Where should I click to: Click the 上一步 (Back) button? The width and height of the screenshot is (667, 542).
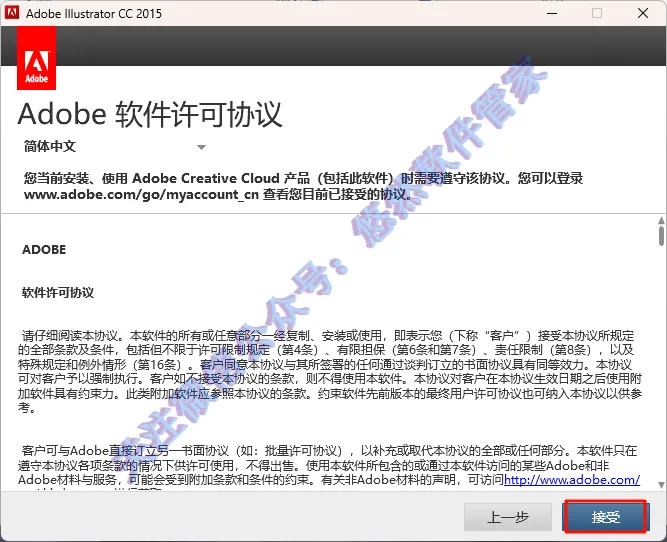tap(507, 517)
